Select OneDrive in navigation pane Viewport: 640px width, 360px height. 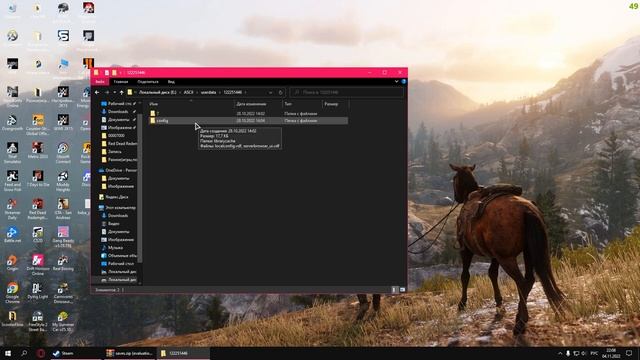118,170
